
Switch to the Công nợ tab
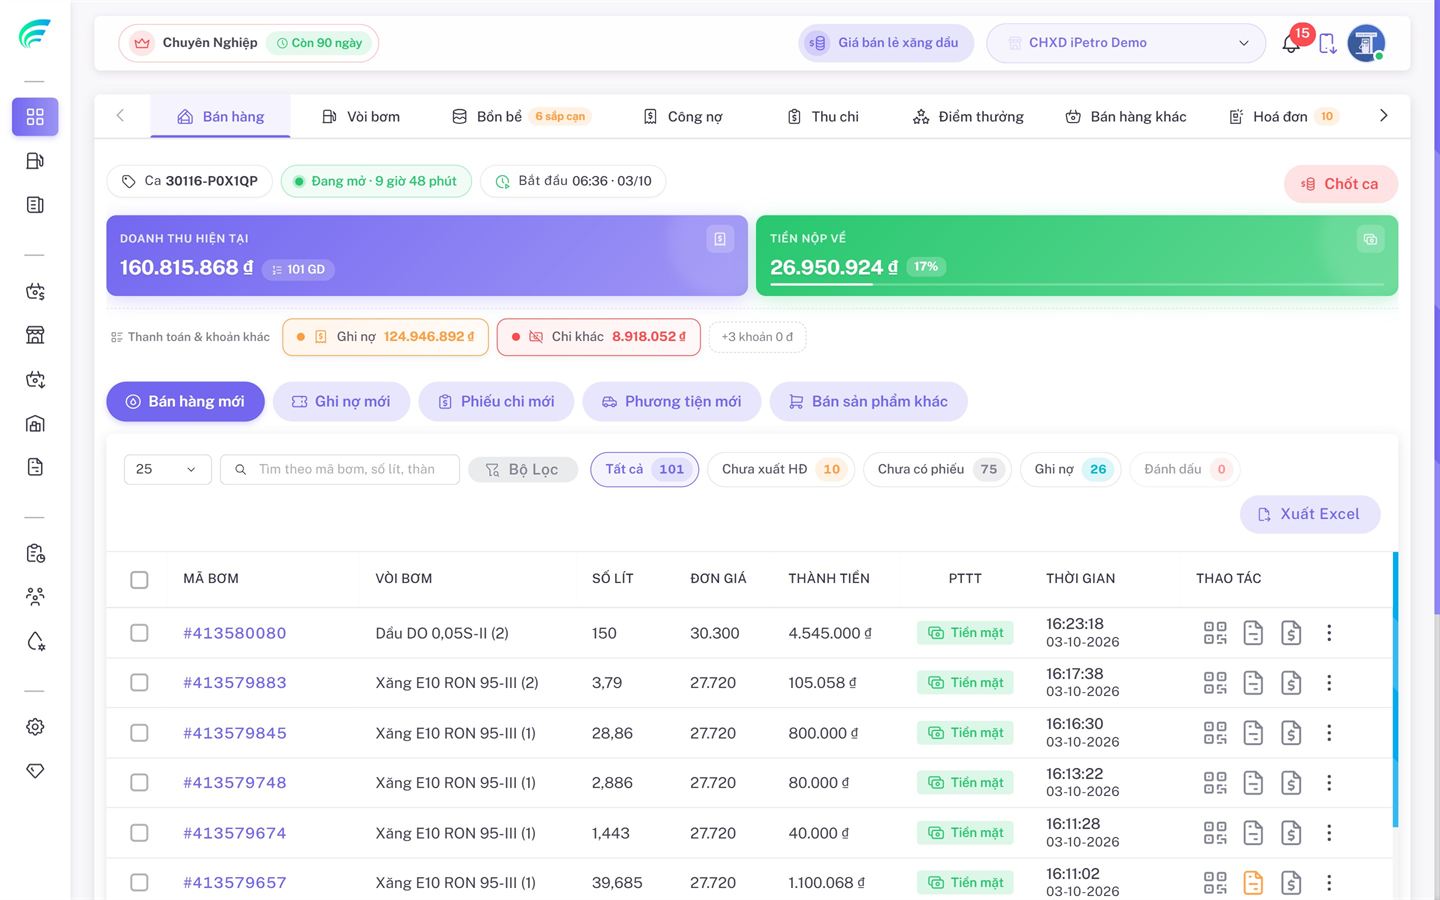click(683, 117)
